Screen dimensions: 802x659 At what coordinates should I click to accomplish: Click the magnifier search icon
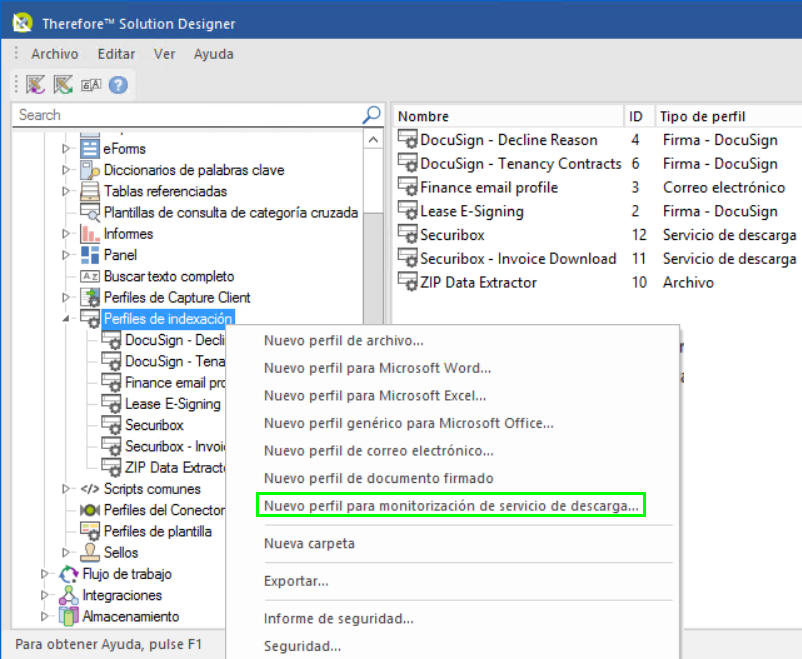[371, 115]
